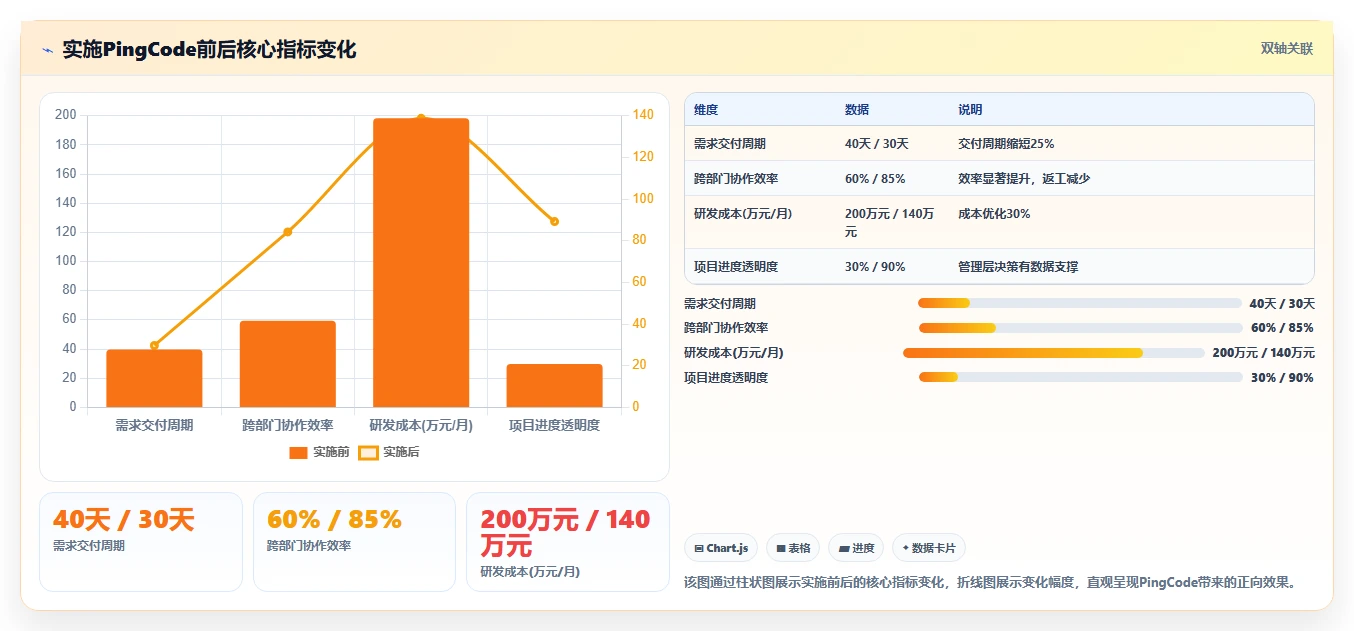This screenshot has width=1354, height=631.
Task: Click the line point above 项目进度透明度 bar
Action: coord(554,222)
